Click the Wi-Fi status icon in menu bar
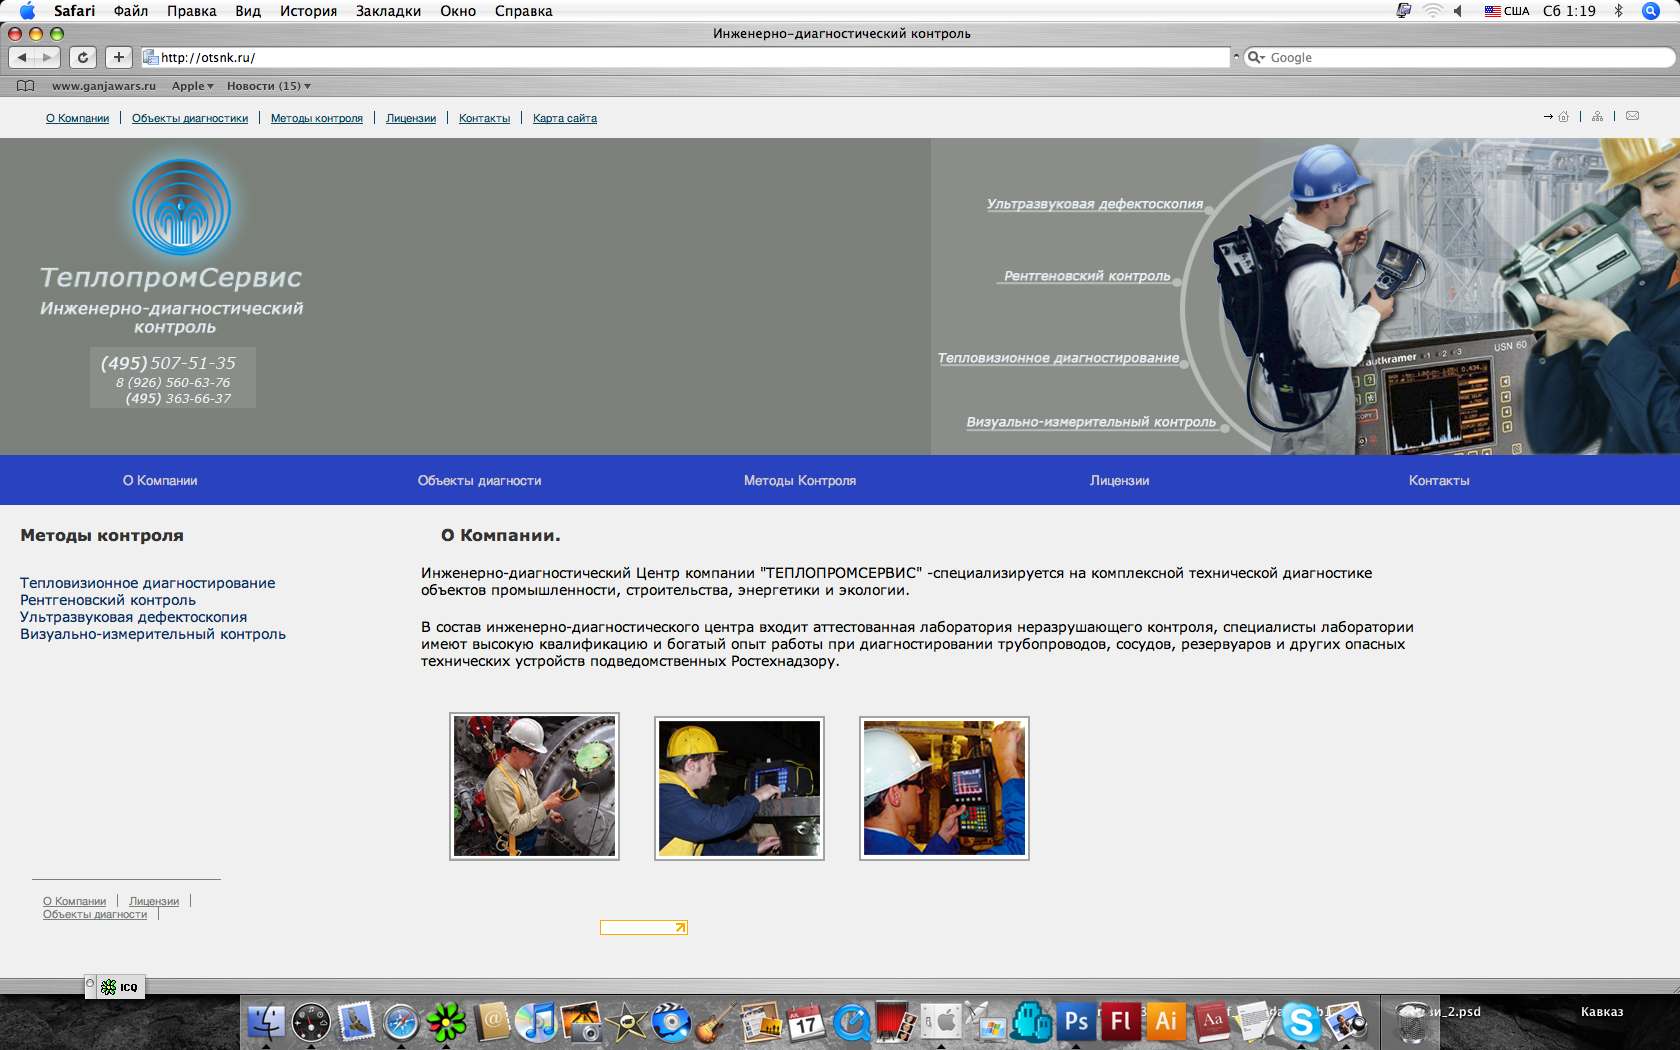Image resolution: width=1680 pixels, height=1050 pixels. (1433, 11)
